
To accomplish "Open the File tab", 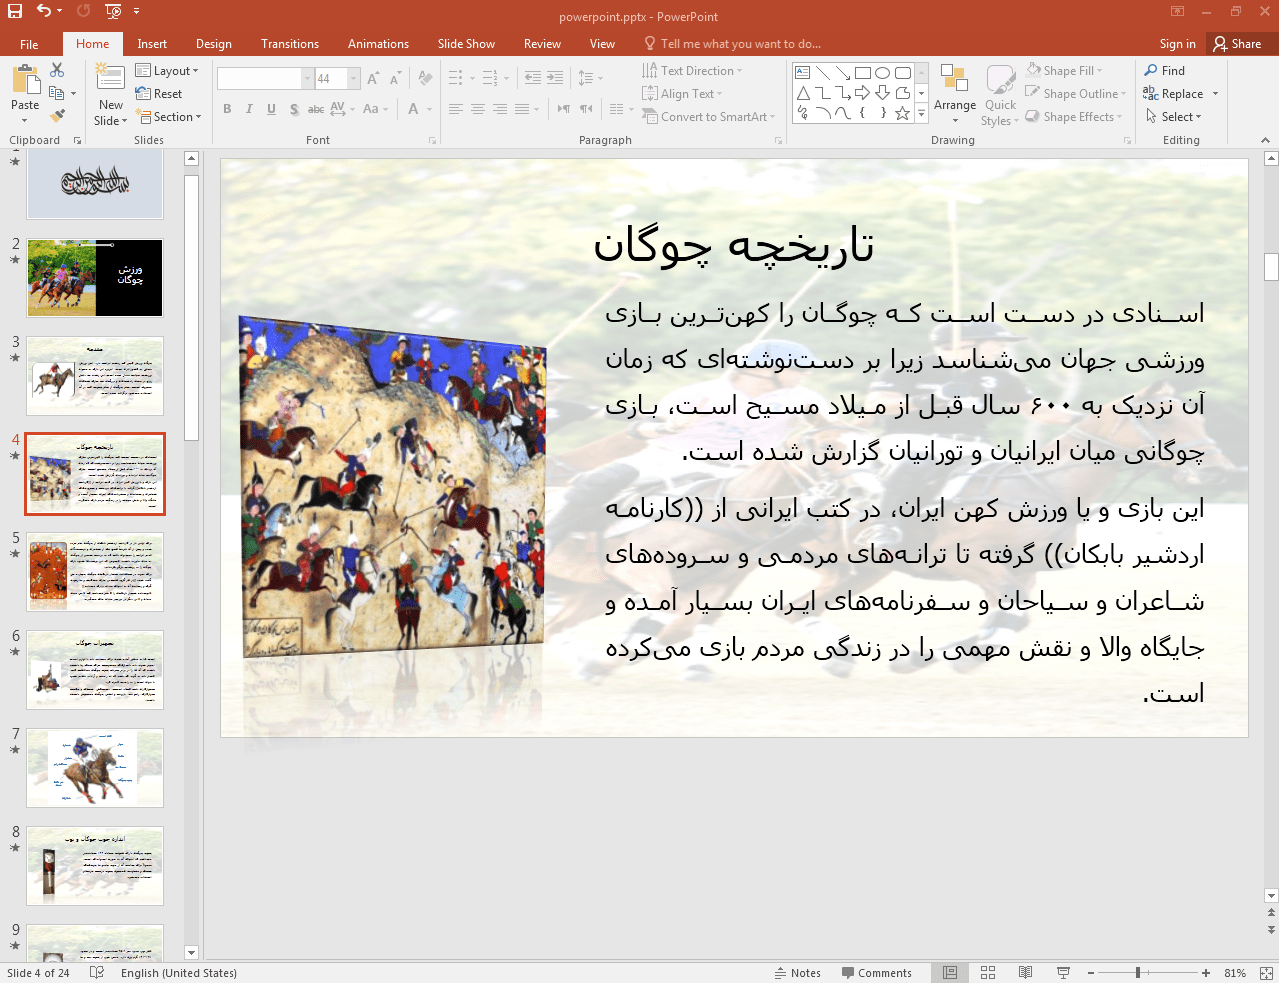I will click(x=29, y=44).
